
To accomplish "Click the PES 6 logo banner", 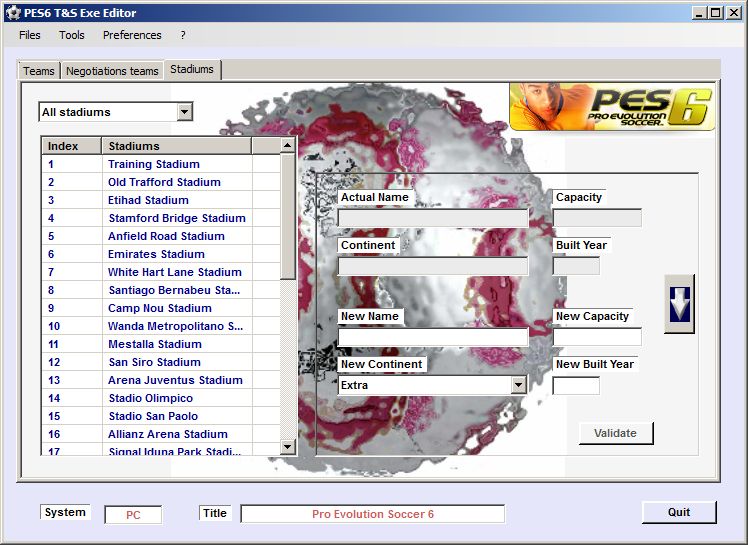I will pos(612,106).
